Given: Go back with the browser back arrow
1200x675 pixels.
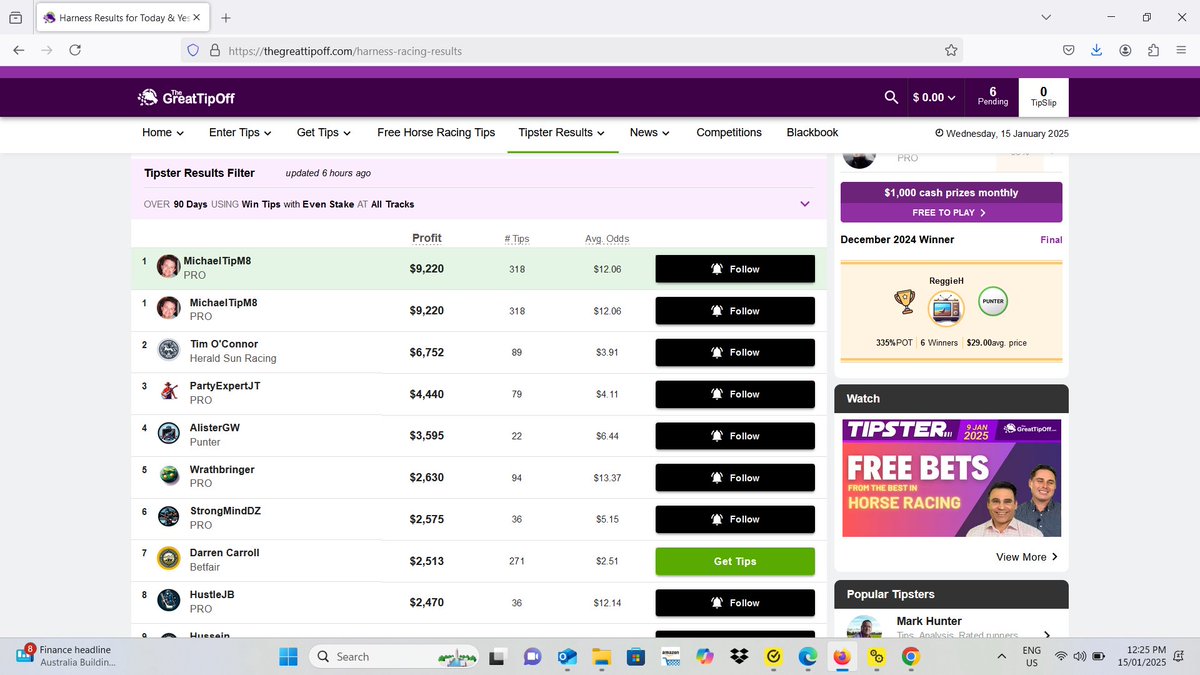Looking at the screenshot, I should click(x=19, y=50).
